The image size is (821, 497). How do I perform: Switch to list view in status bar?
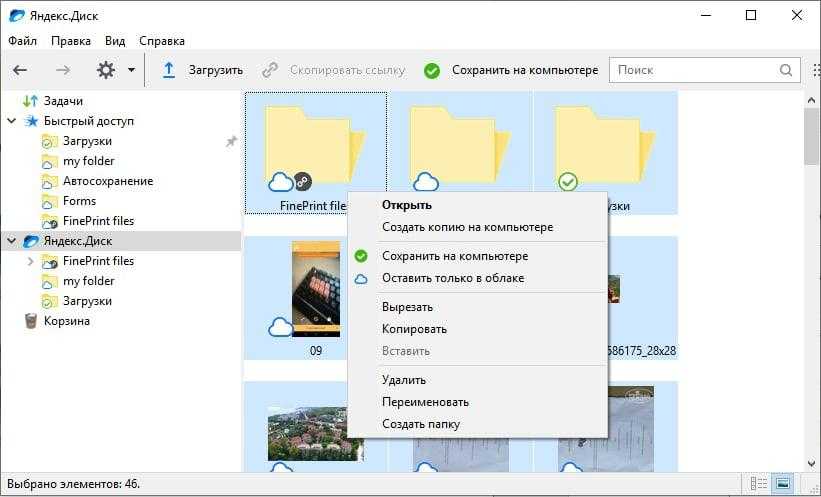[758, 483]
